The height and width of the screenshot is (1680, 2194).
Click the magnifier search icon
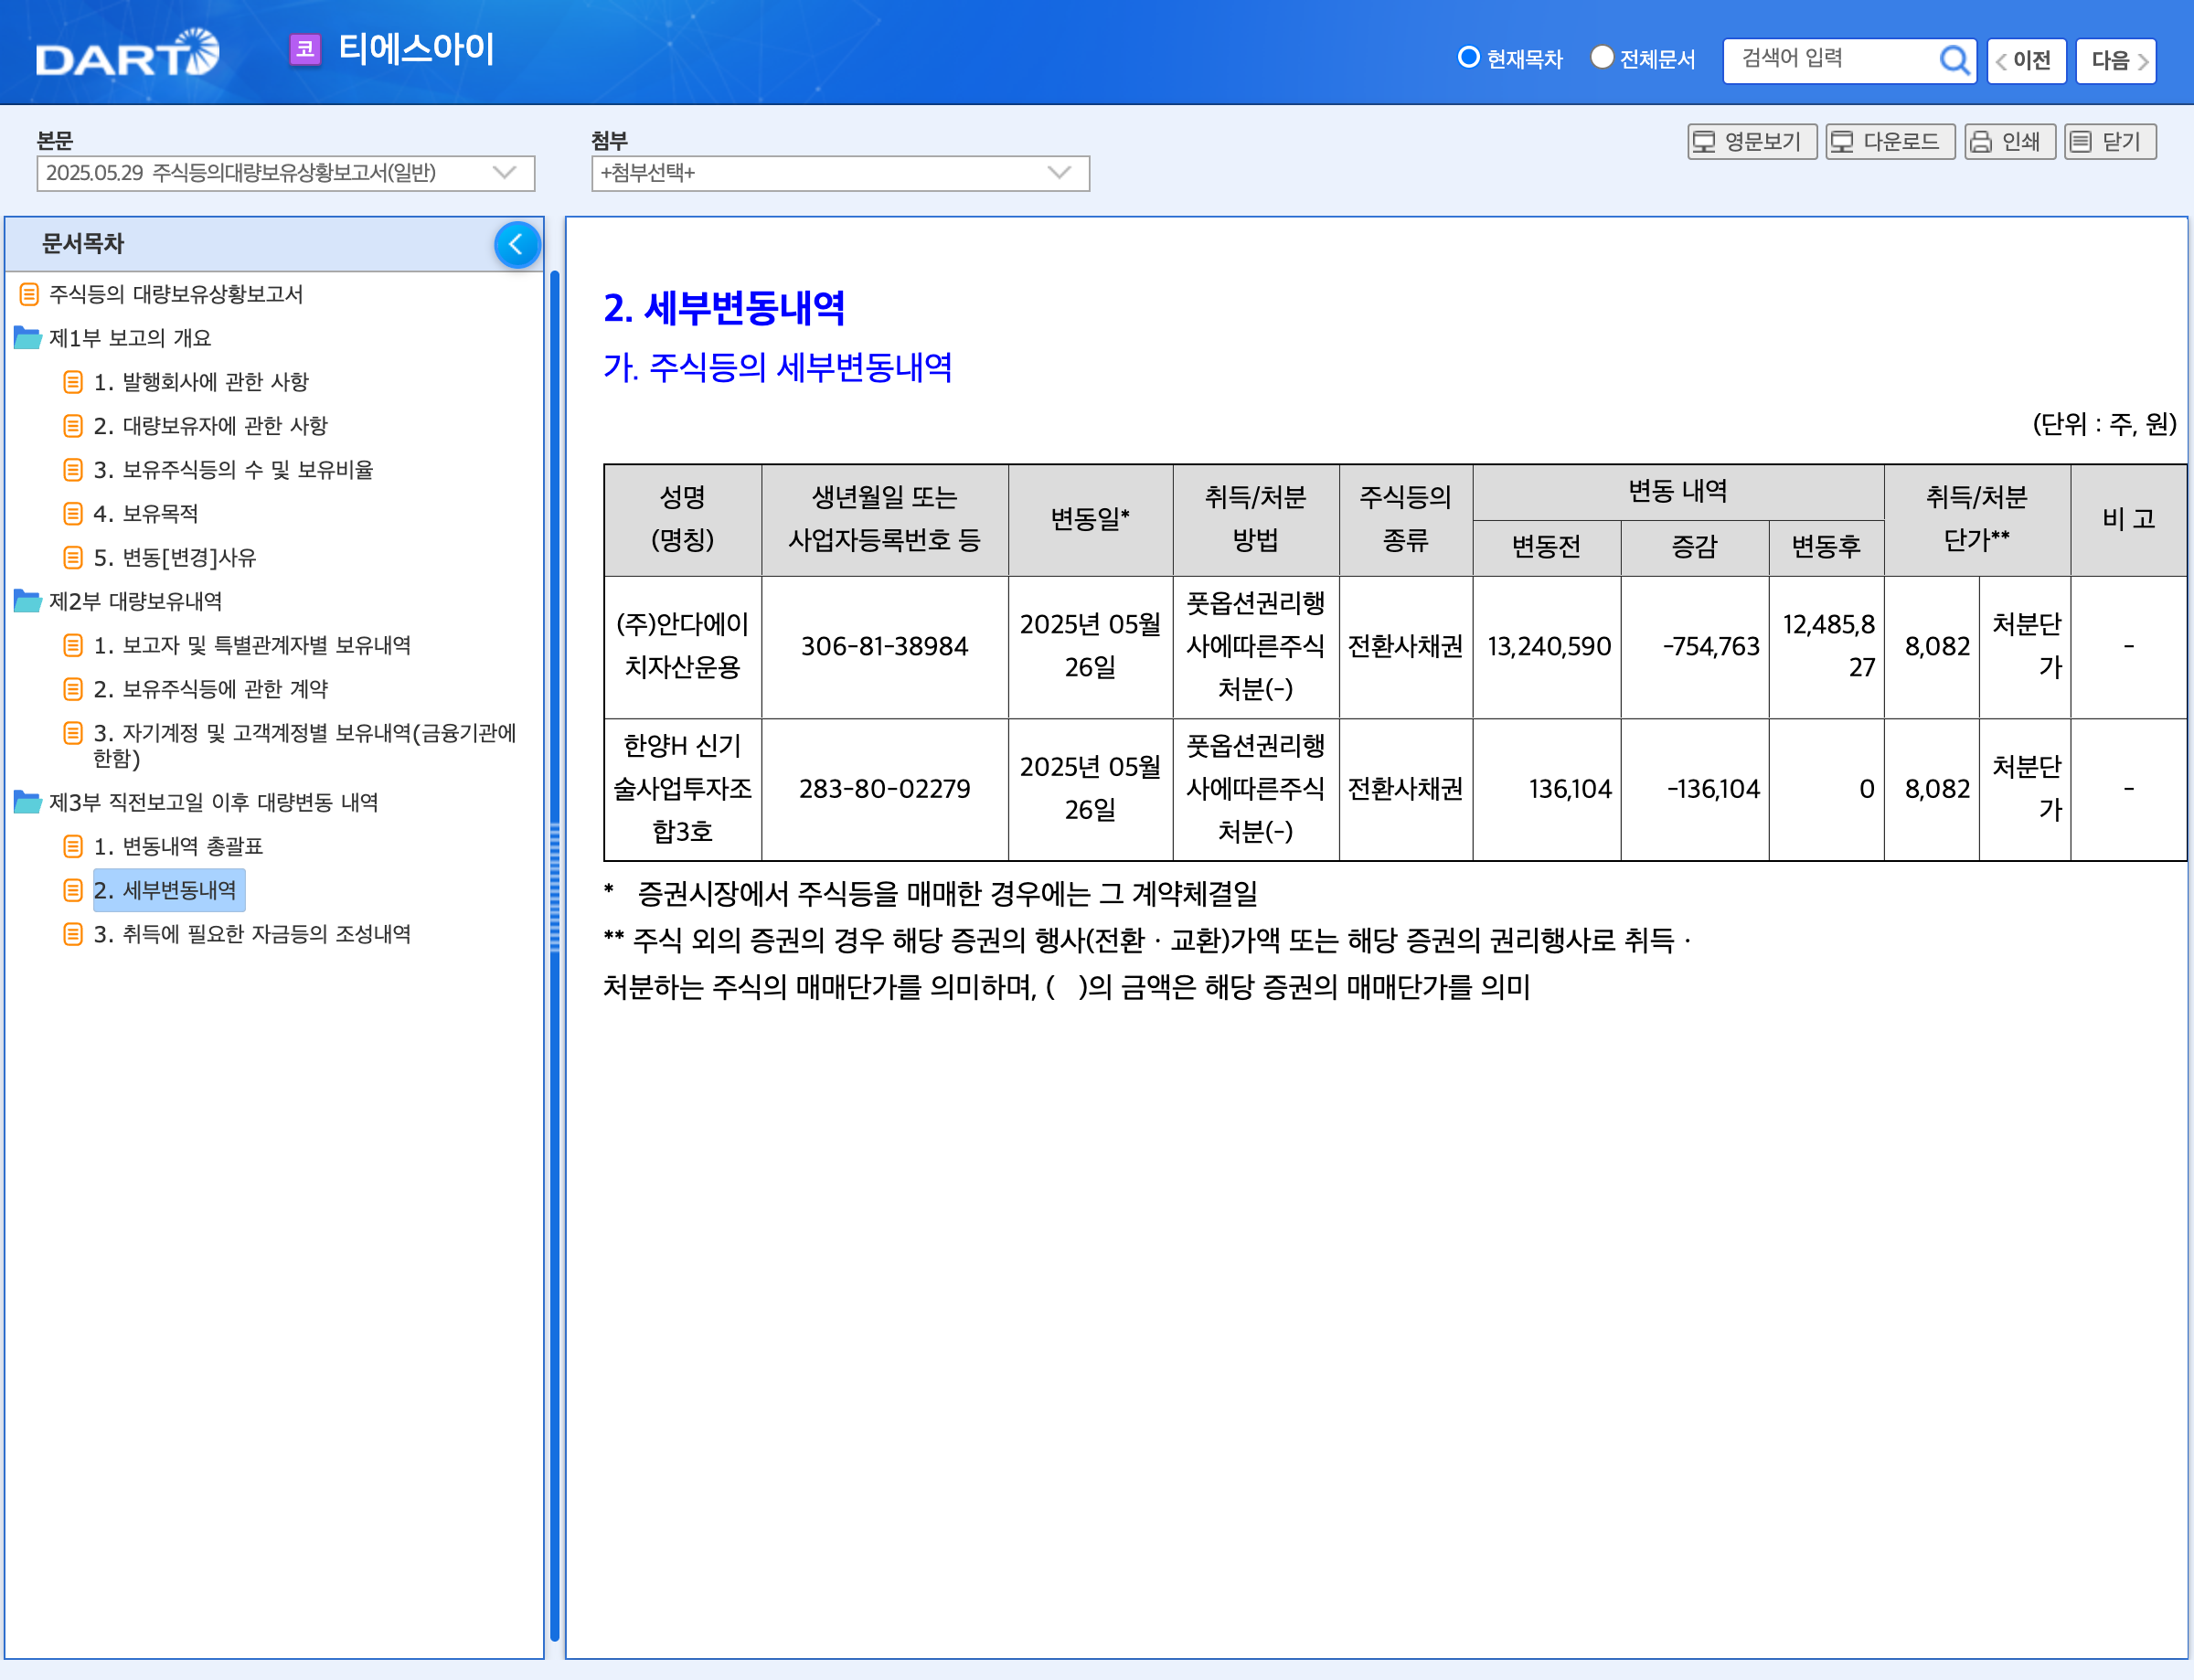[1953, 60]
